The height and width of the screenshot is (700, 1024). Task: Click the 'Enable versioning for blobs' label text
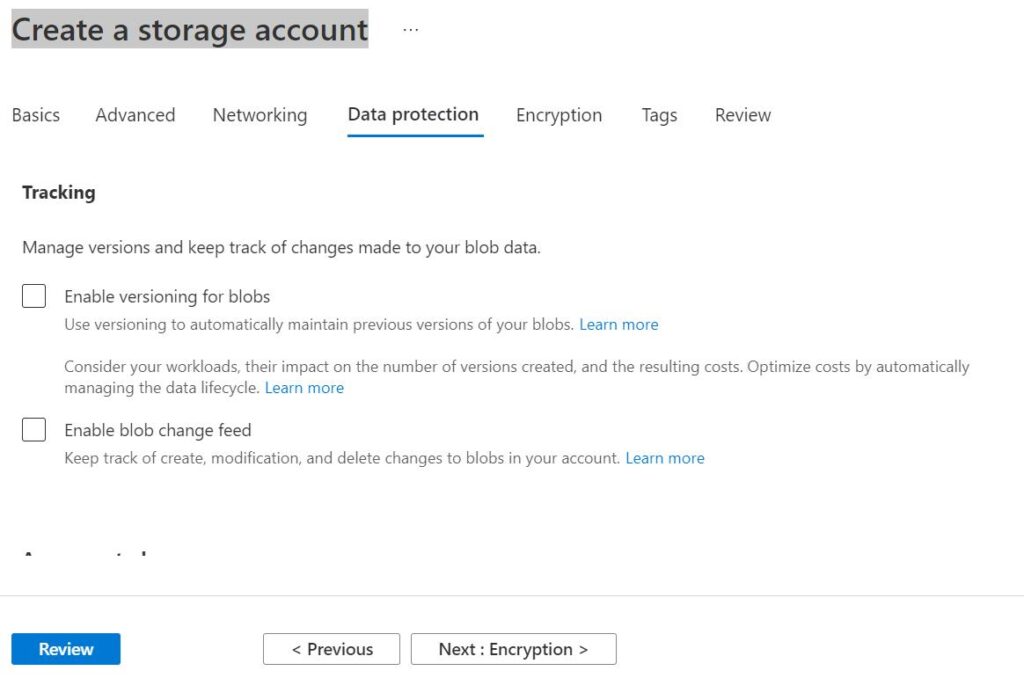(x=167, y=296)
